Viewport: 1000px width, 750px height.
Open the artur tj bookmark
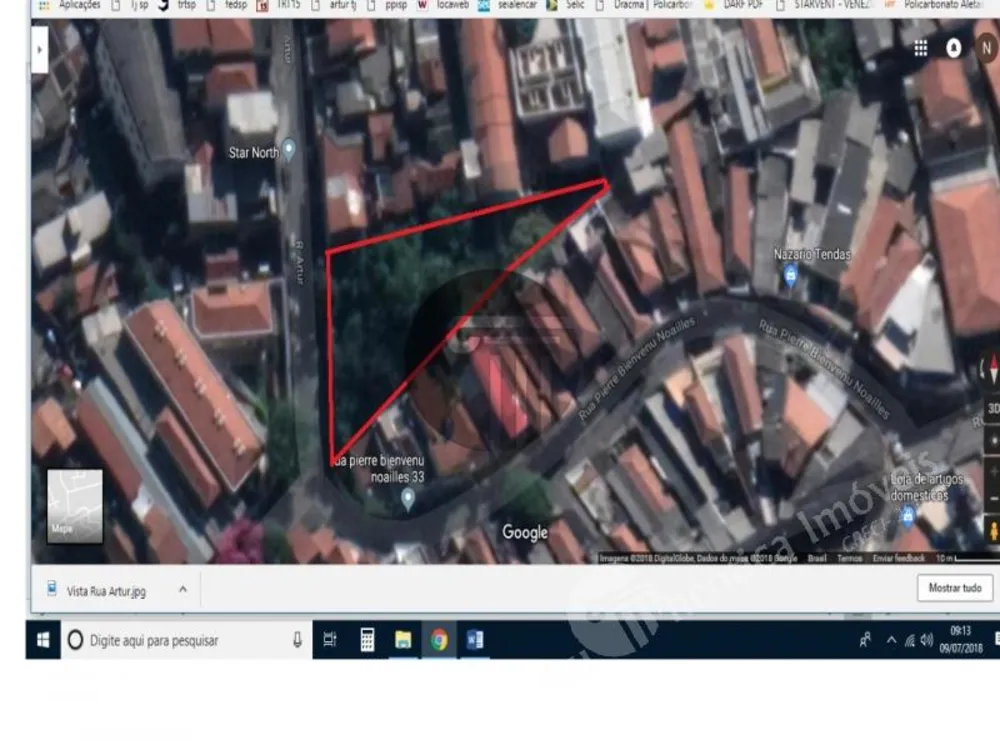click(334, 5)
